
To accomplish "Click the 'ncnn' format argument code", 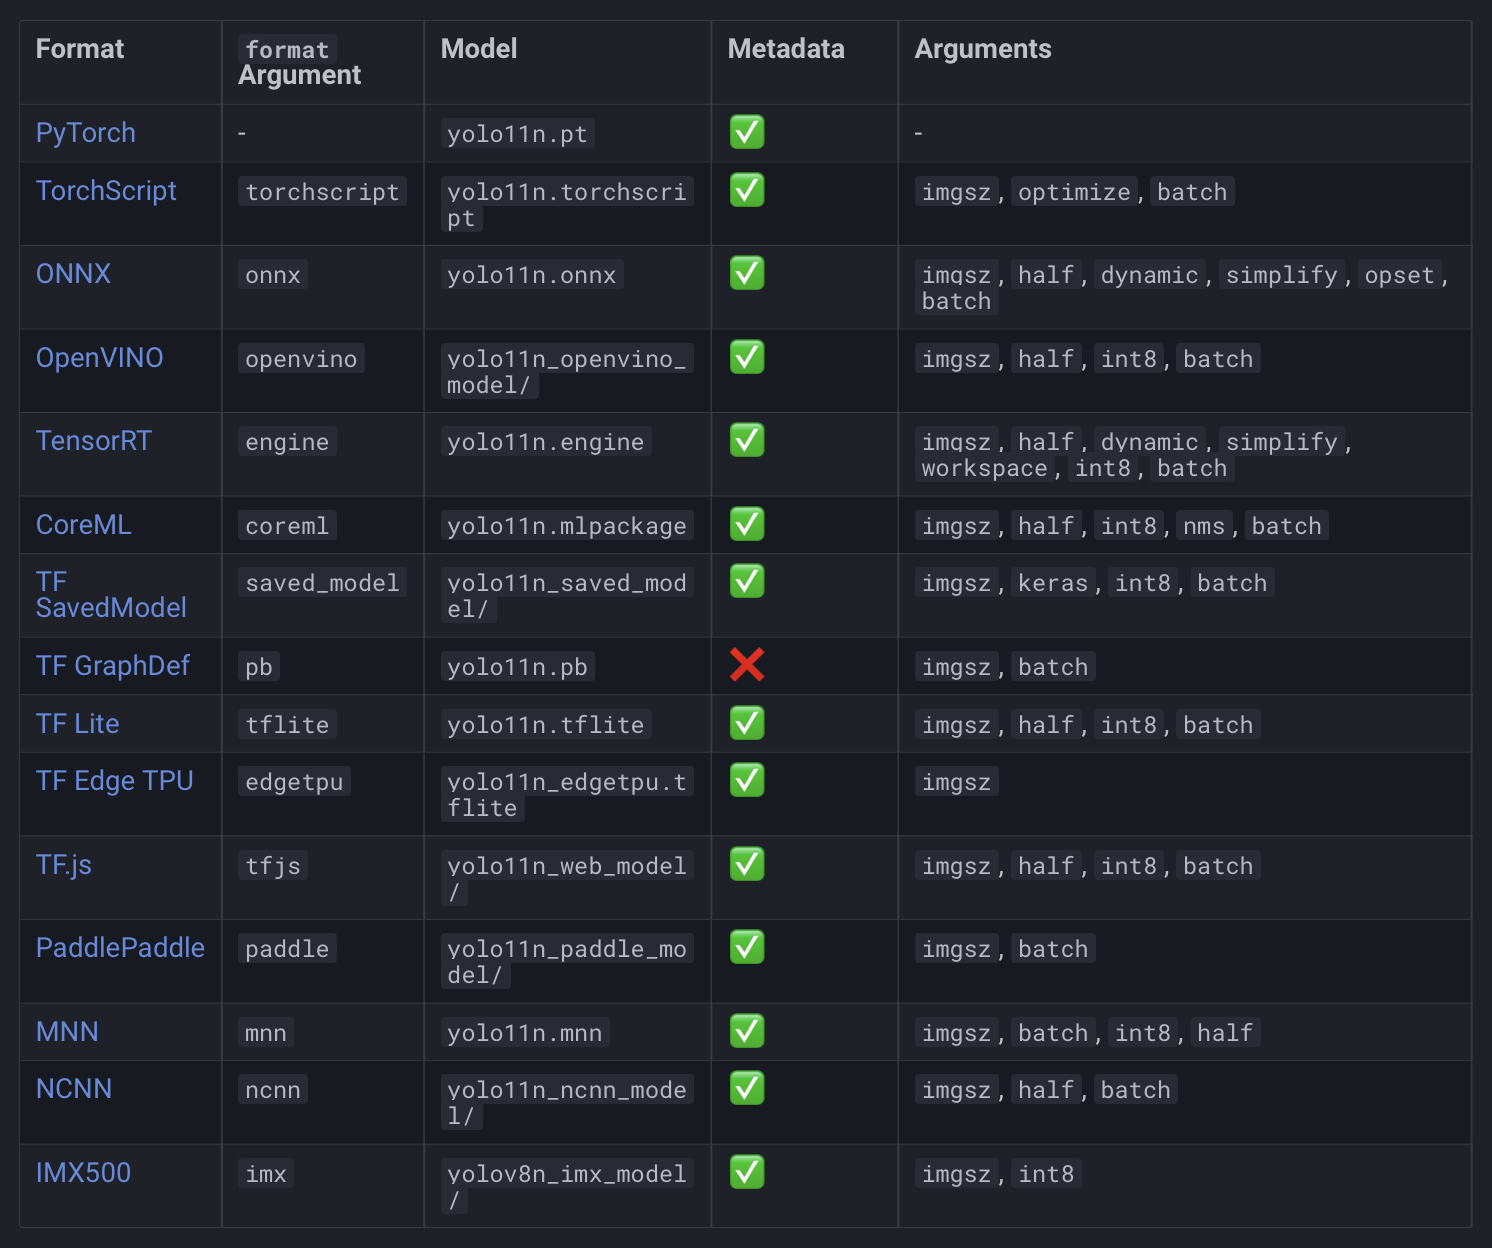I will [273, 1090].
